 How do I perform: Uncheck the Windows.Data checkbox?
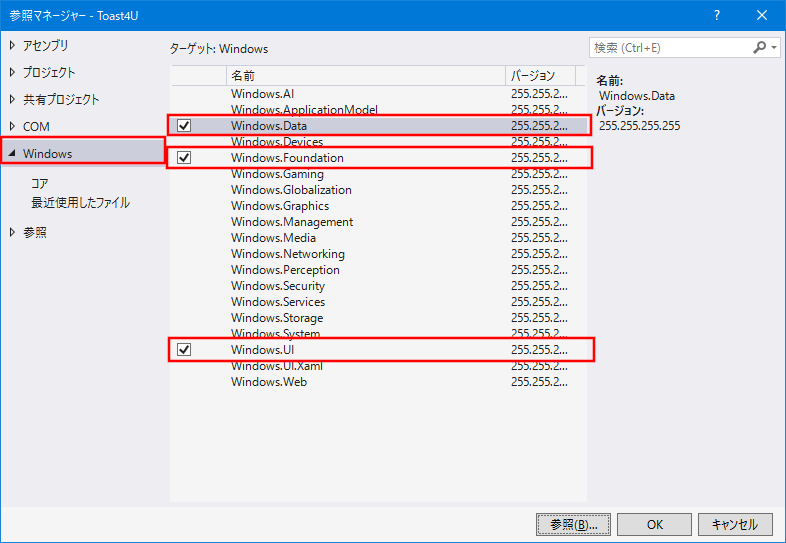(184, 126)
